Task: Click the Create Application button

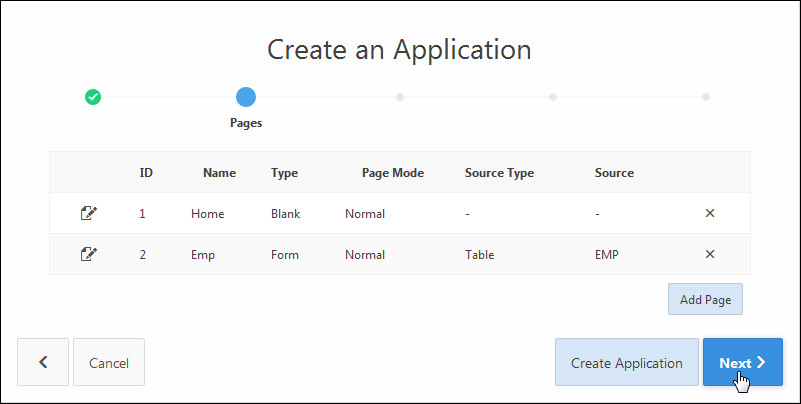Action: pos(626,362)
